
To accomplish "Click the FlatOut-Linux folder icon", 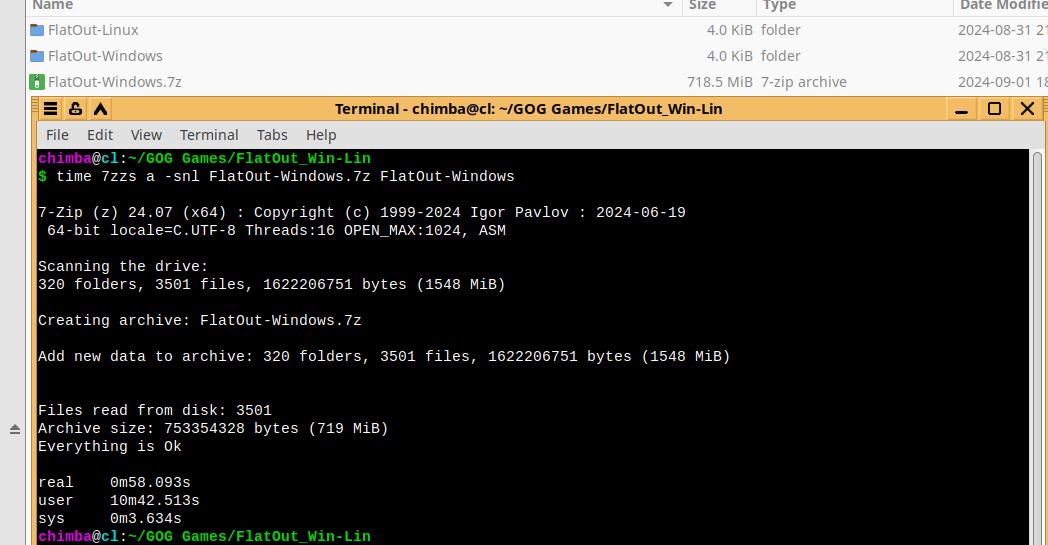I will click(x=37, y=30).
